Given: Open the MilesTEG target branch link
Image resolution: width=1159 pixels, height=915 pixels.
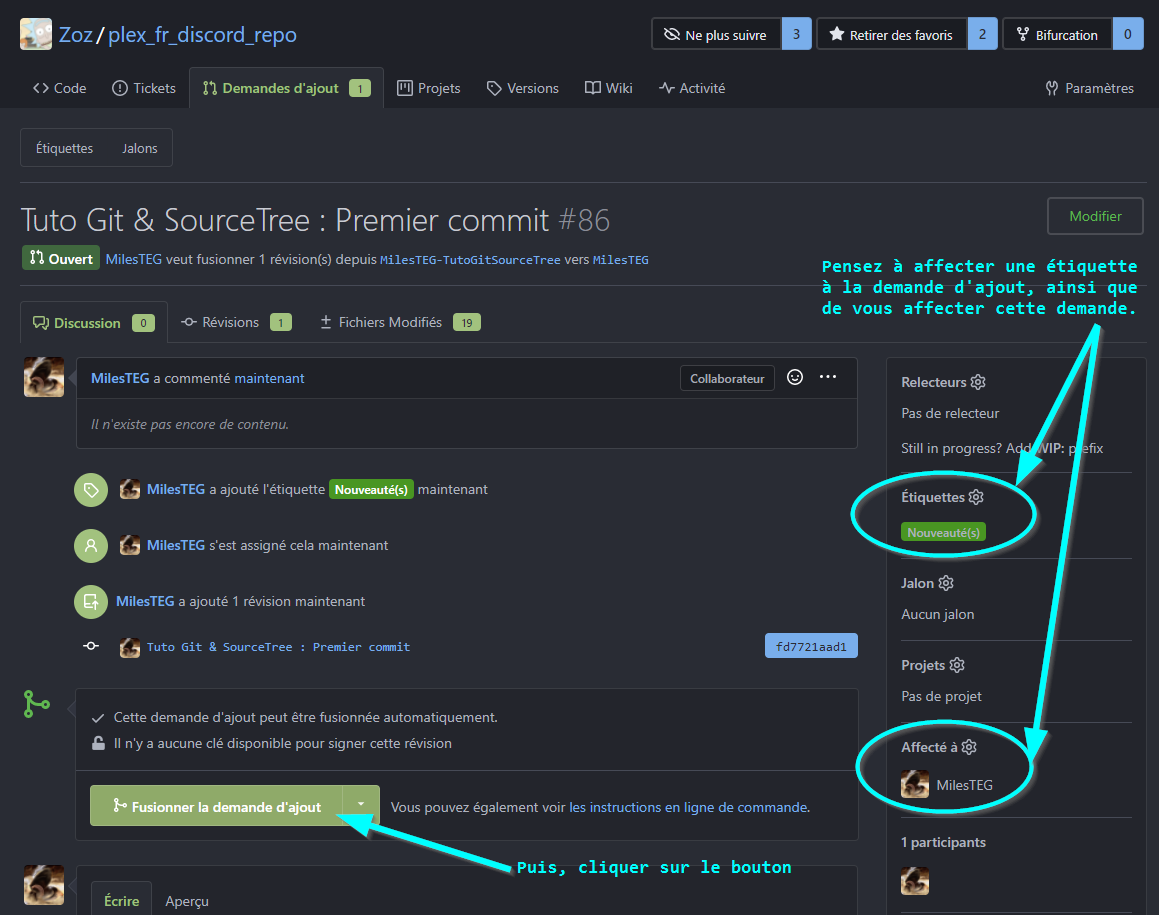Looking at the screenshot, I should [x=620, y=260].
